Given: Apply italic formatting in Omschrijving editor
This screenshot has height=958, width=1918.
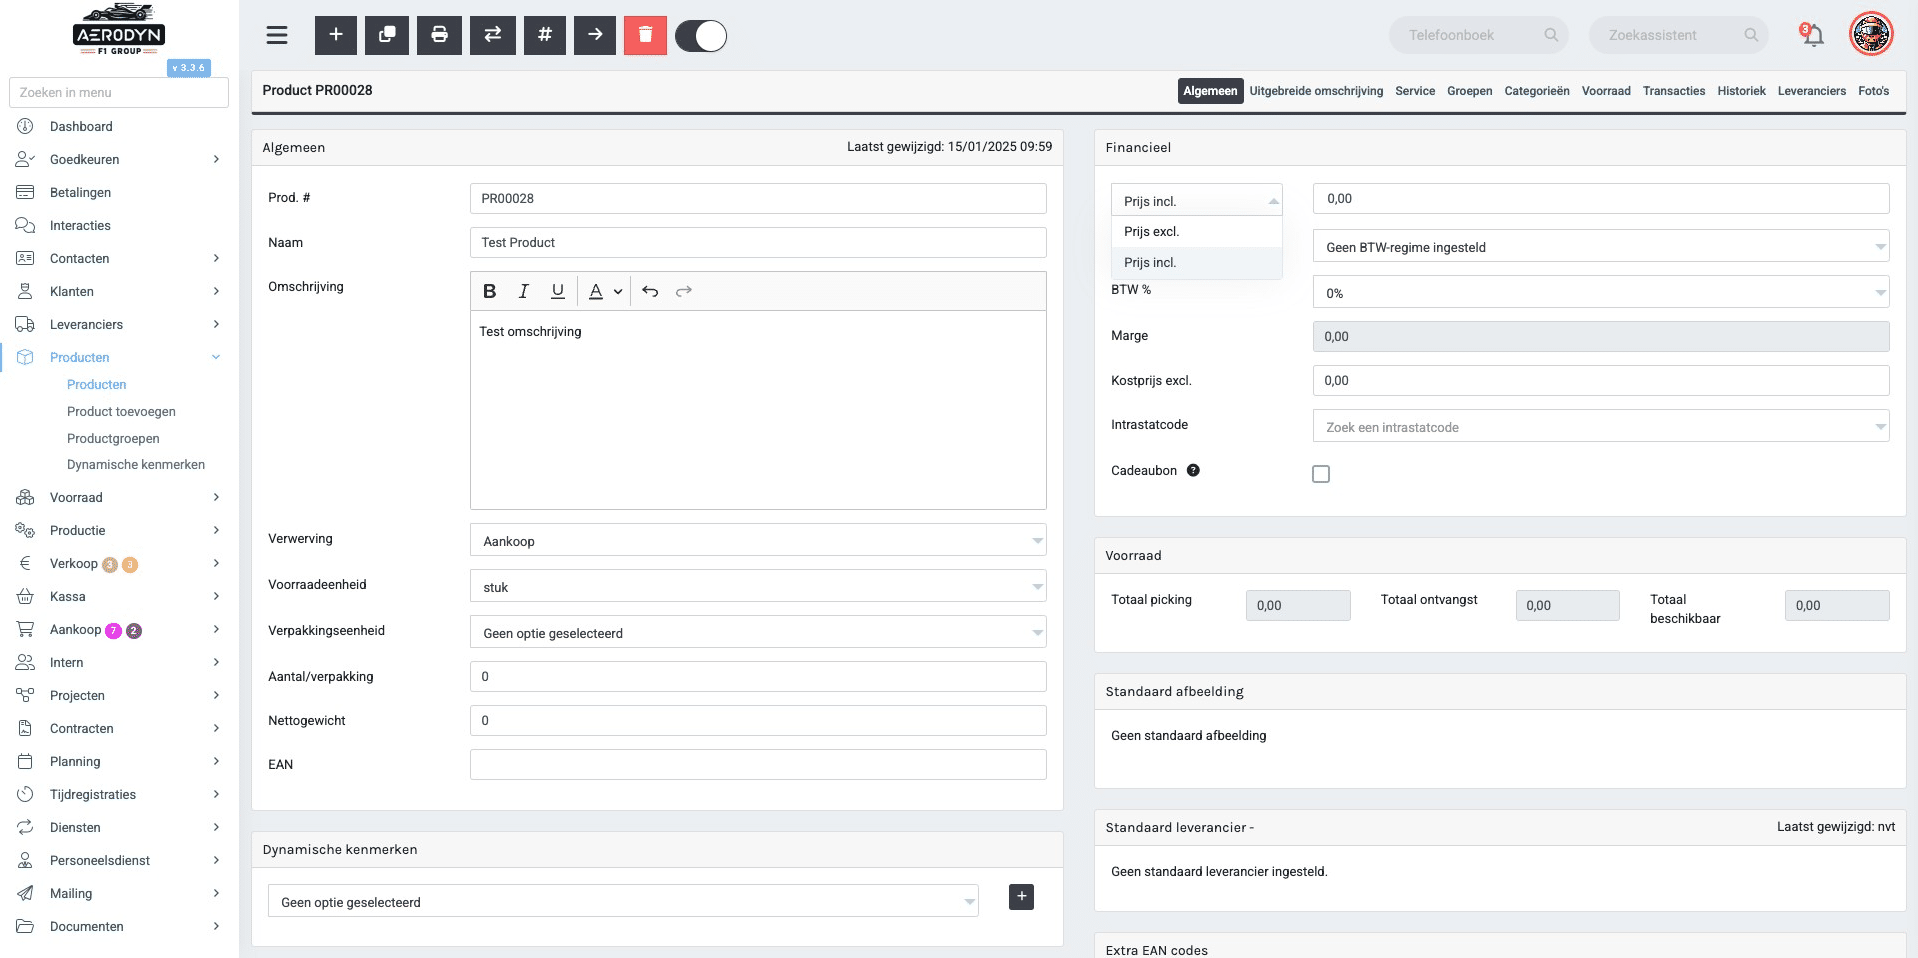Looking at the screenshot, I should click(523, 291).
